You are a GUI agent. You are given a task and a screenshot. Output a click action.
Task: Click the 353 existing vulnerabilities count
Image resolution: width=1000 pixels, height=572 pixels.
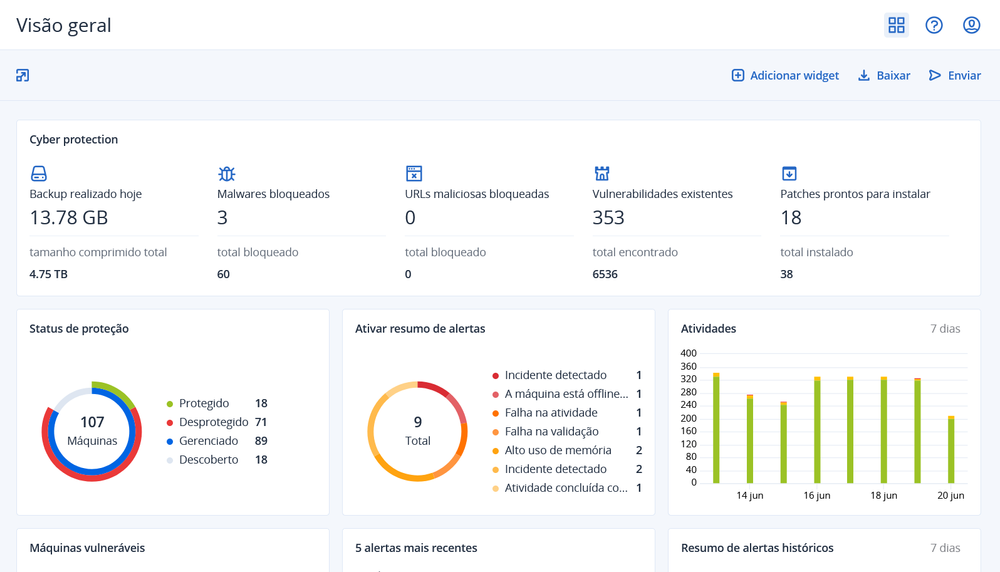coord(608,218)
